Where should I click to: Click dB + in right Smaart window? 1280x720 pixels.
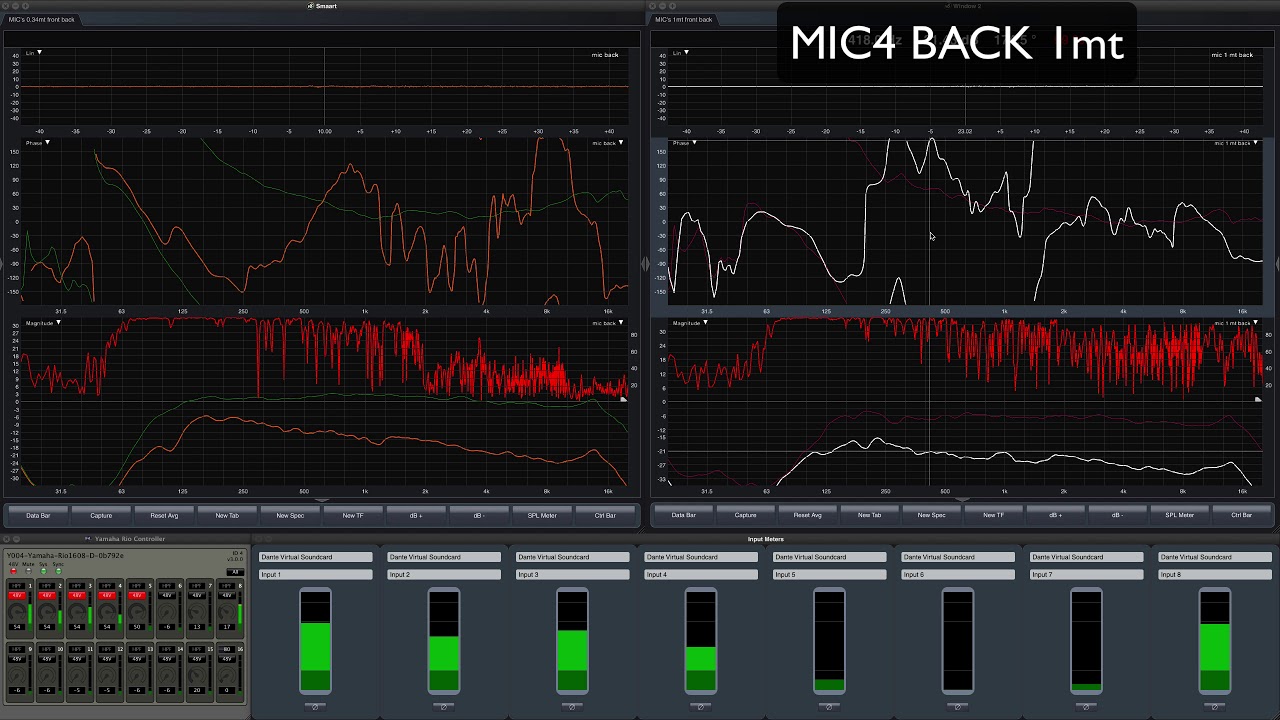coord(1055,515)
